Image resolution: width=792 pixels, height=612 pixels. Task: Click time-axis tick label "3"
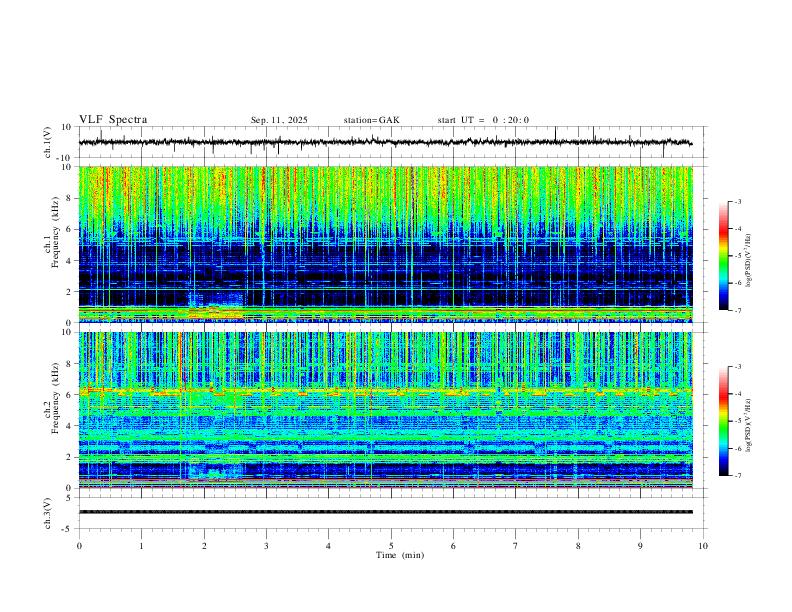[266, 546]
